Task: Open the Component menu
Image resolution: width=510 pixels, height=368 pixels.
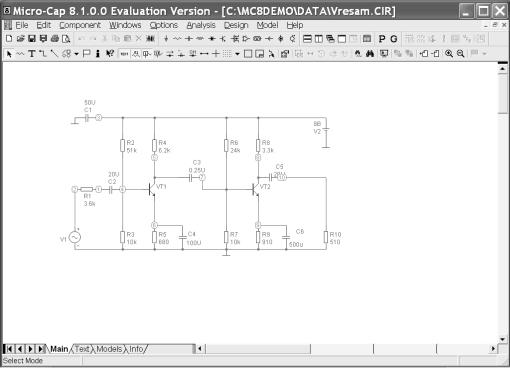Action: click(x=80, y=25)
